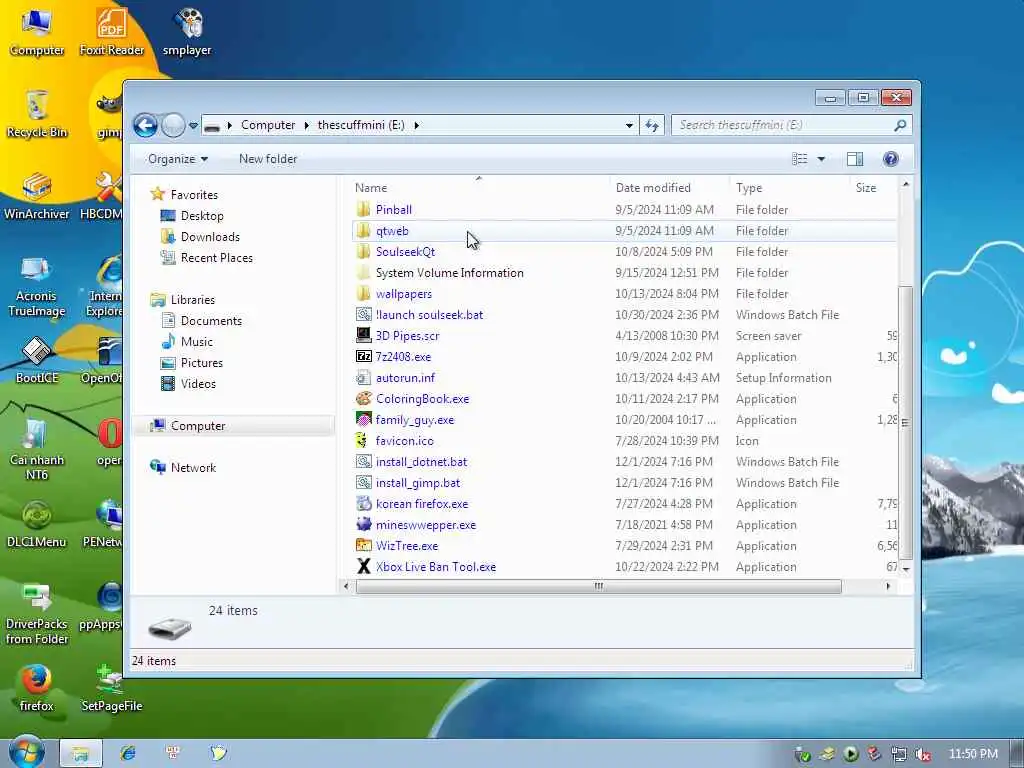The image size is (1024, 768).
Task: Select the family_guy.exe file icon
Action: [363, 419]
